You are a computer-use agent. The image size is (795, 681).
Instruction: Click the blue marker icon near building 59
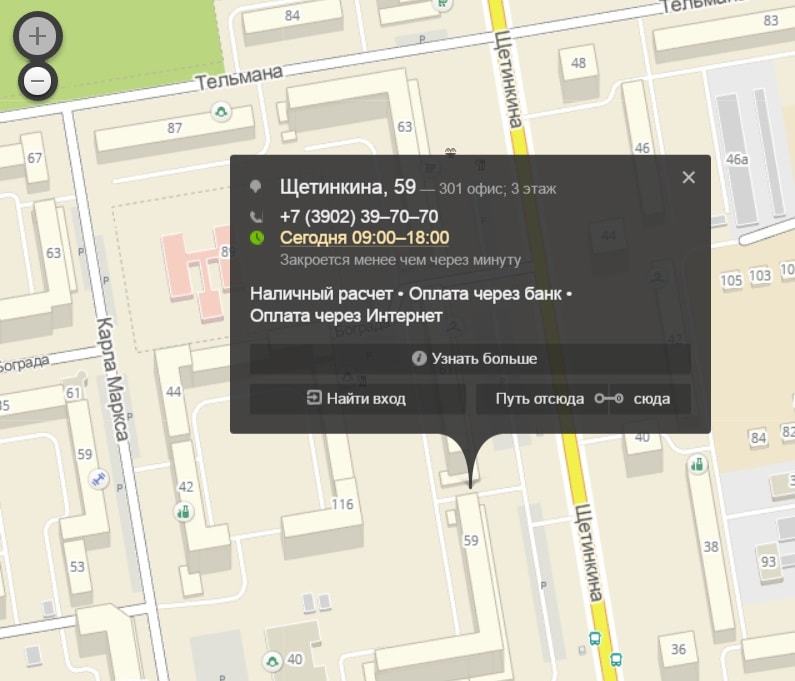(x=98, y=479)
